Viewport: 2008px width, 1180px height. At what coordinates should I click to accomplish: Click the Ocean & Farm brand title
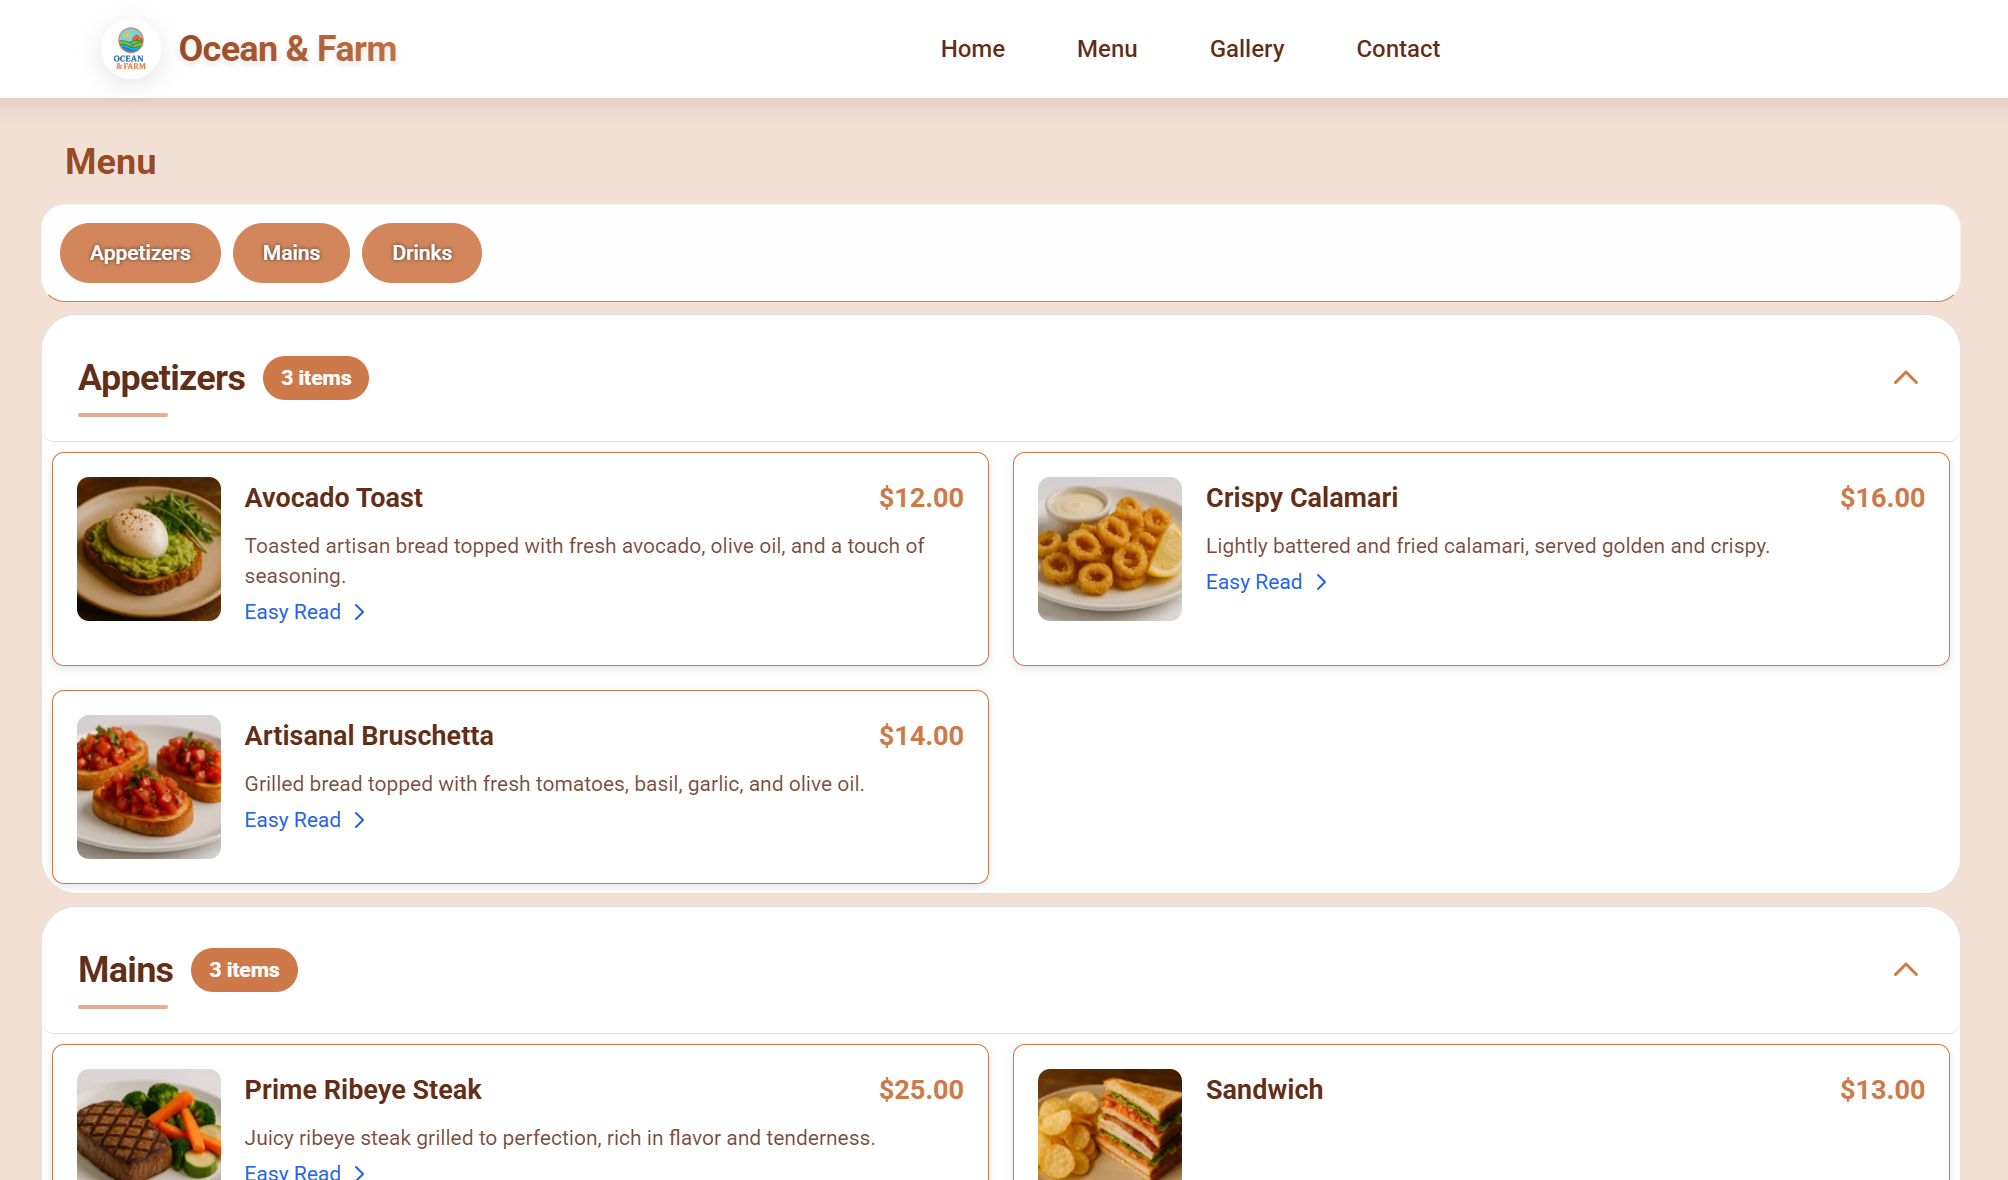coord(287,49)
